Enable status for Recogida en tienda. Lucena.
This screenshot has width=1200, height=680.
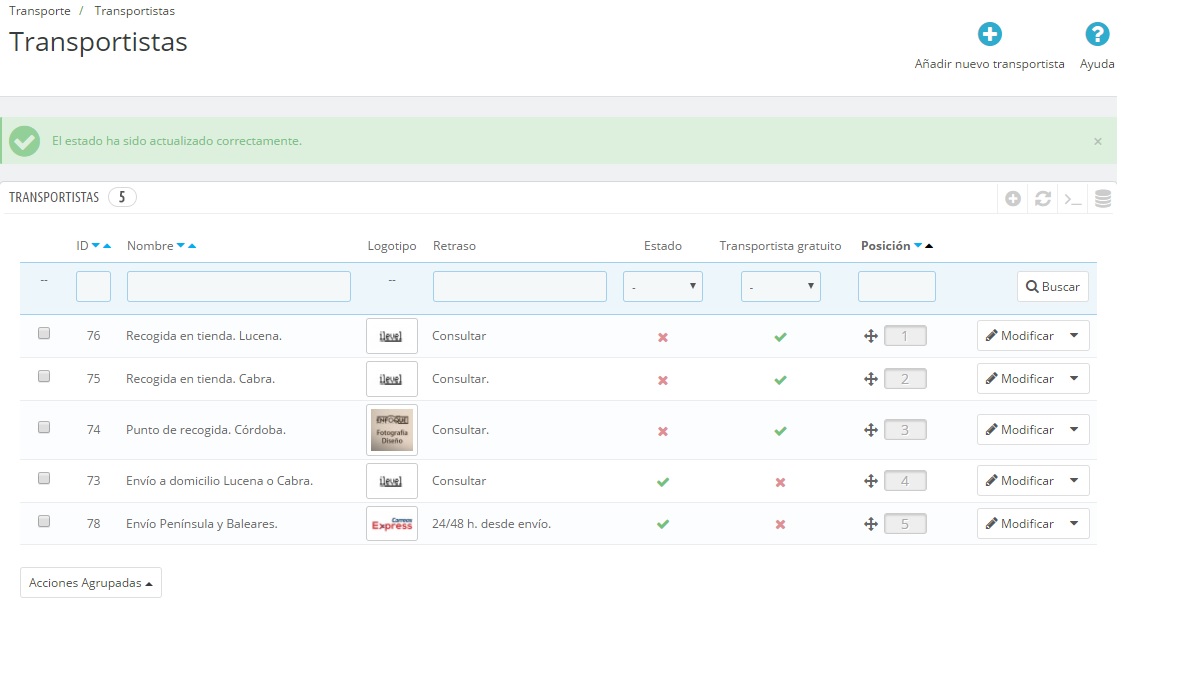(662, 337)
